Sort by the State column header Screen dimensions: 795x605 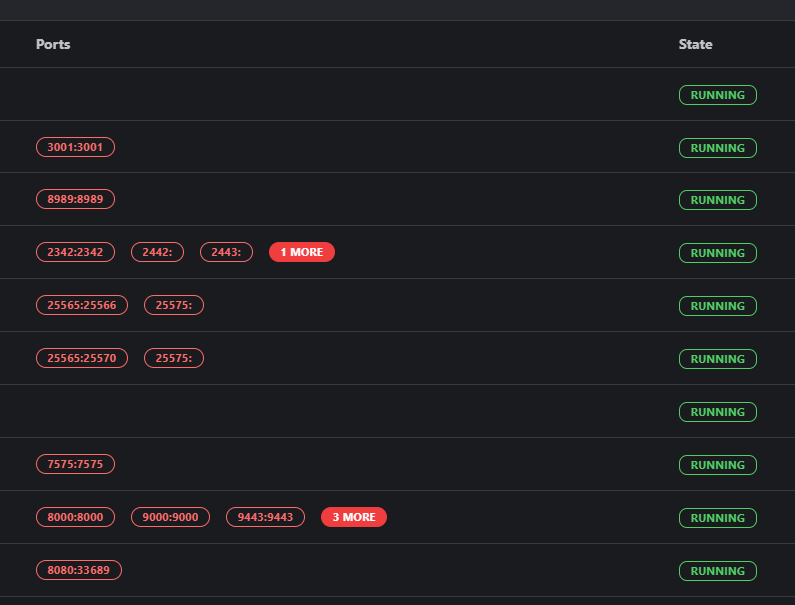pyautogui.click(x=695, y=44)
